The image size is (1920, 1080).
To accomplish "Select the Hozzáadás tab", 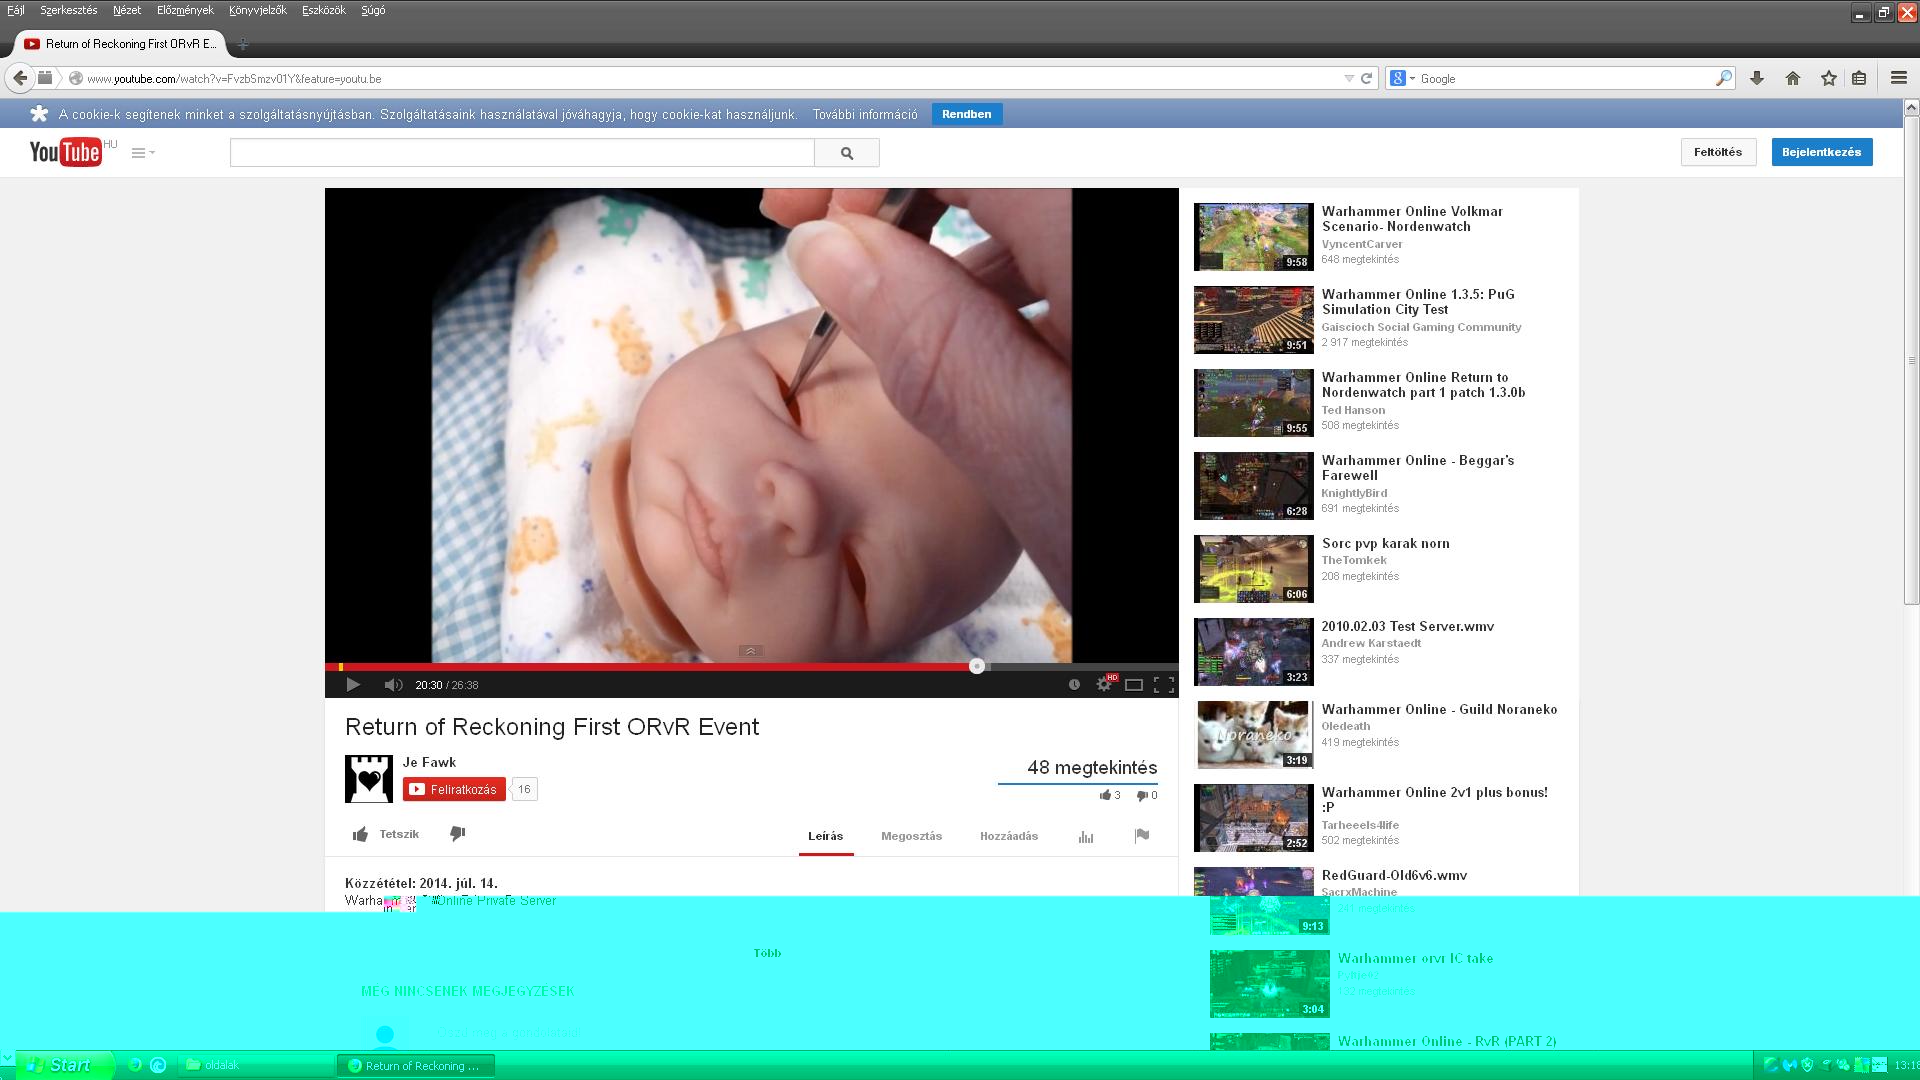I will (x=1009, y=836).
